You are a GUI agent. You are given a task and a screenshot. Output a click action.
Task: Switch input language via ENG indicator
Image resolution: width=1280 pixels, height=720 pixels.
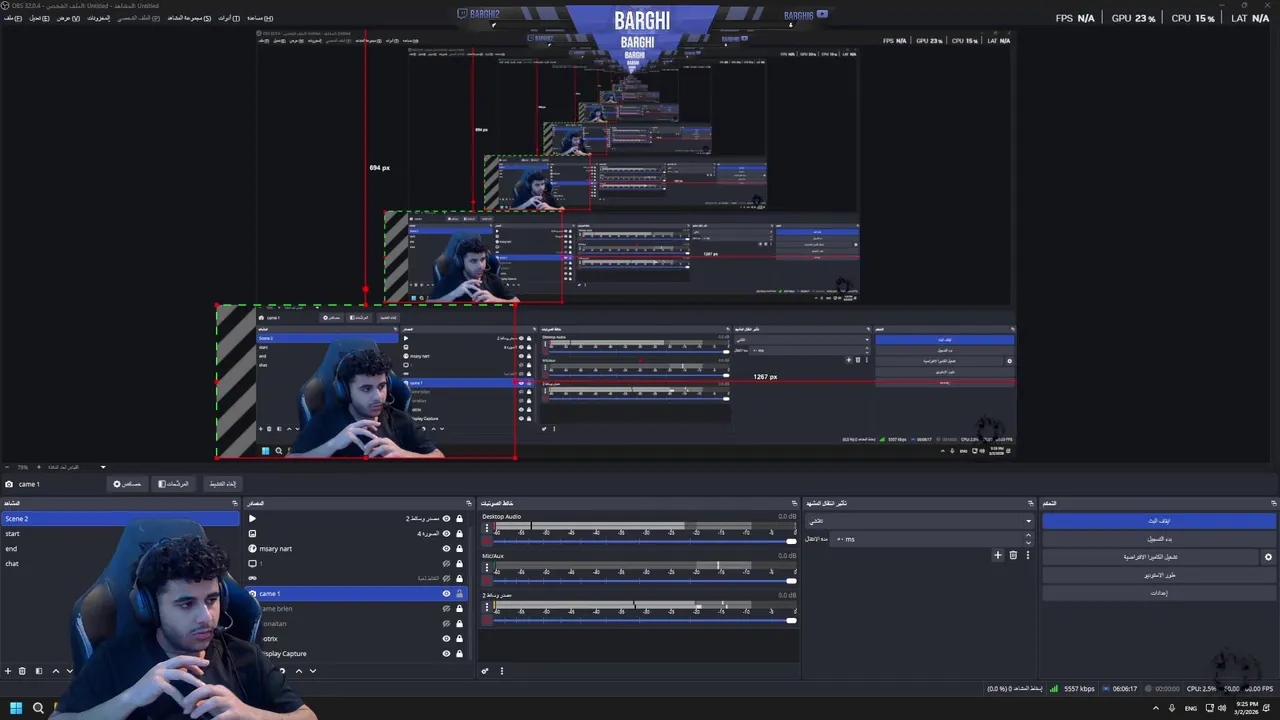coord(1191,708)
